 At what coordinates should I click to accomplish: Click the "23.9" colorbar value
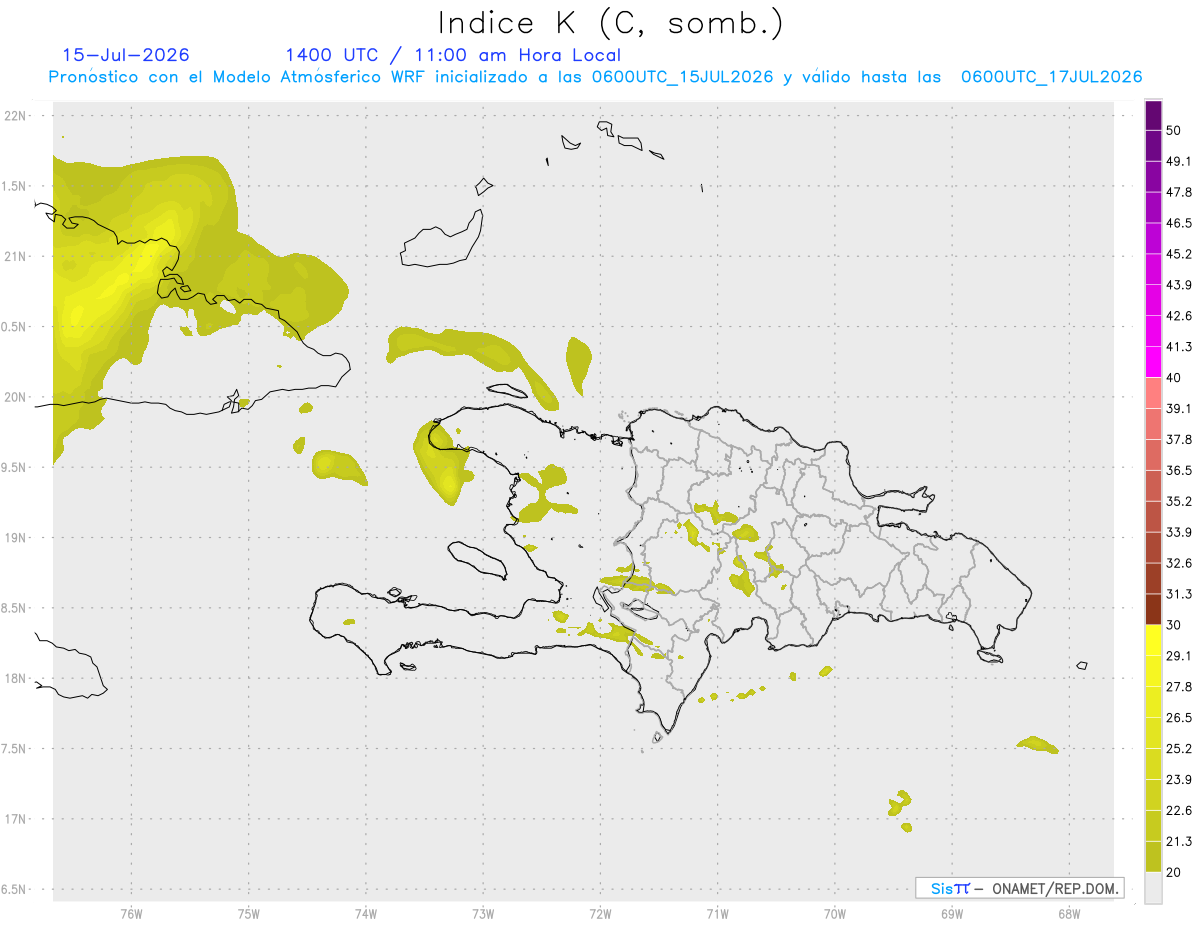[1179, 780]
